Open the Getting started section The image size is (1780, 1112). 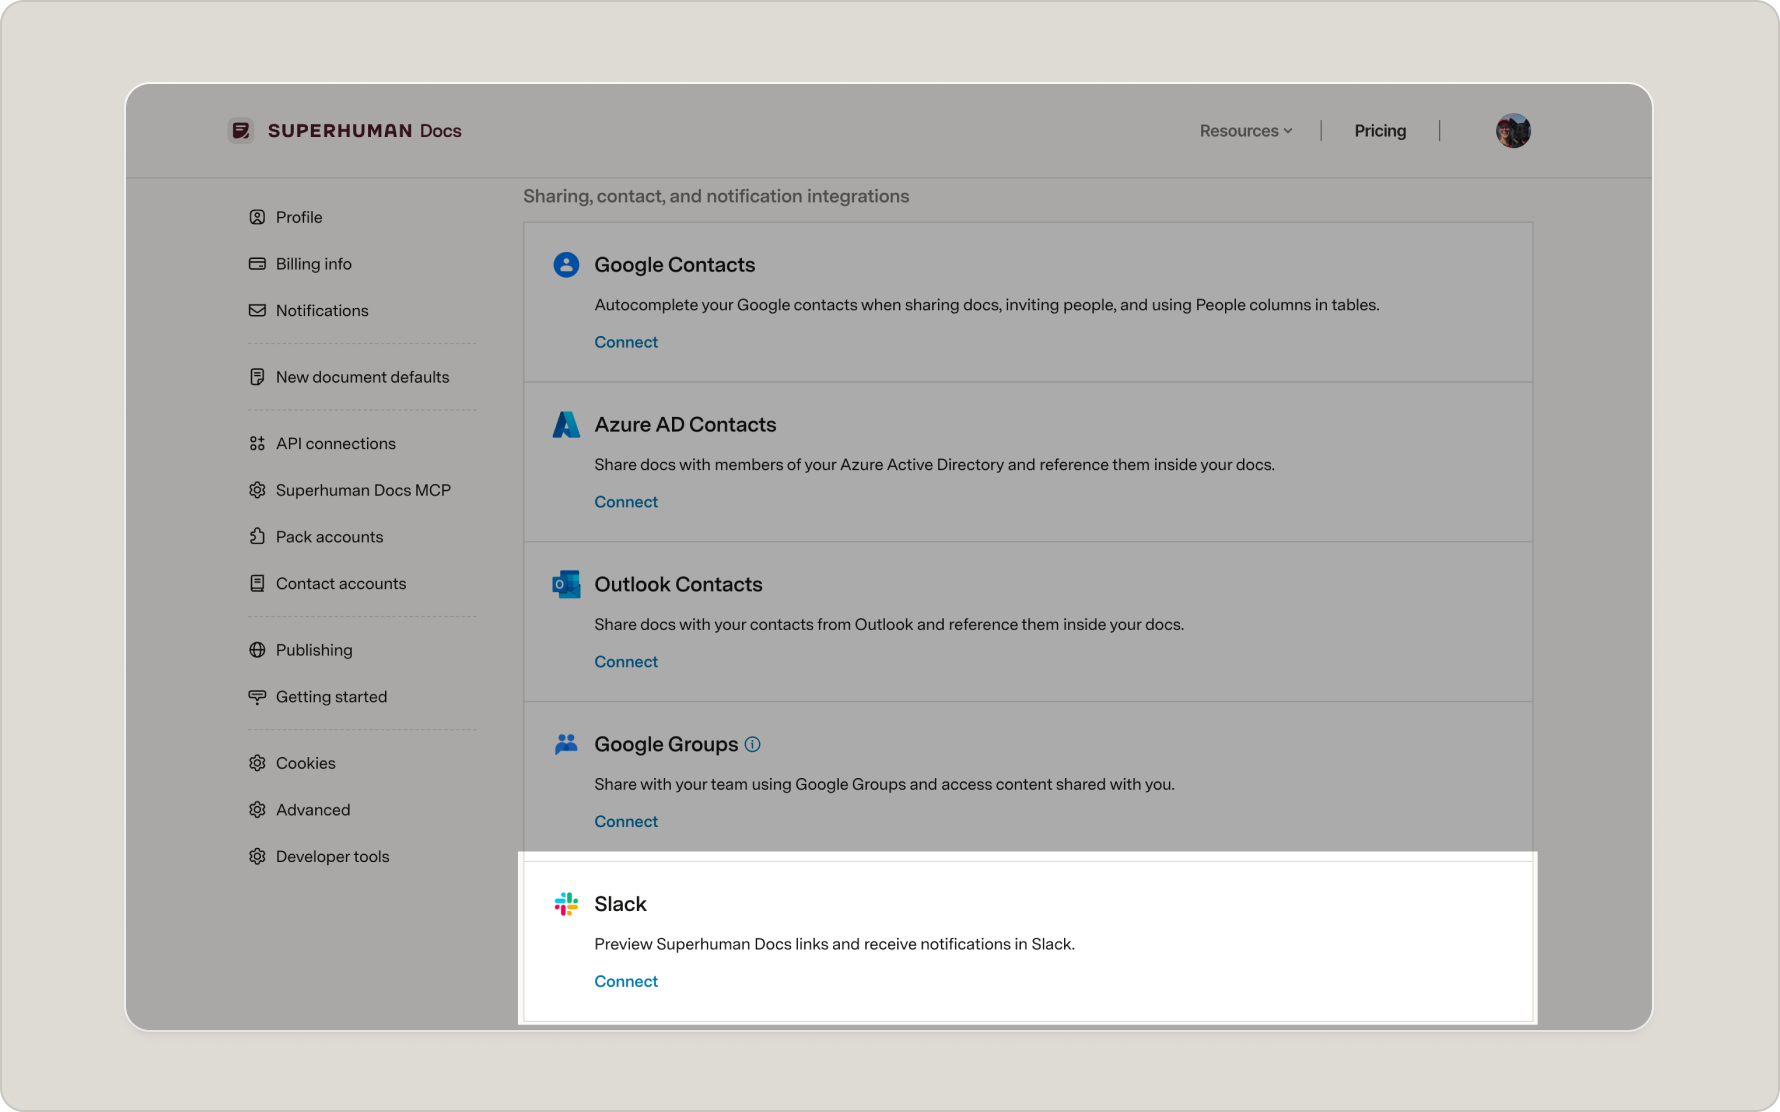[x=331, y=697]
